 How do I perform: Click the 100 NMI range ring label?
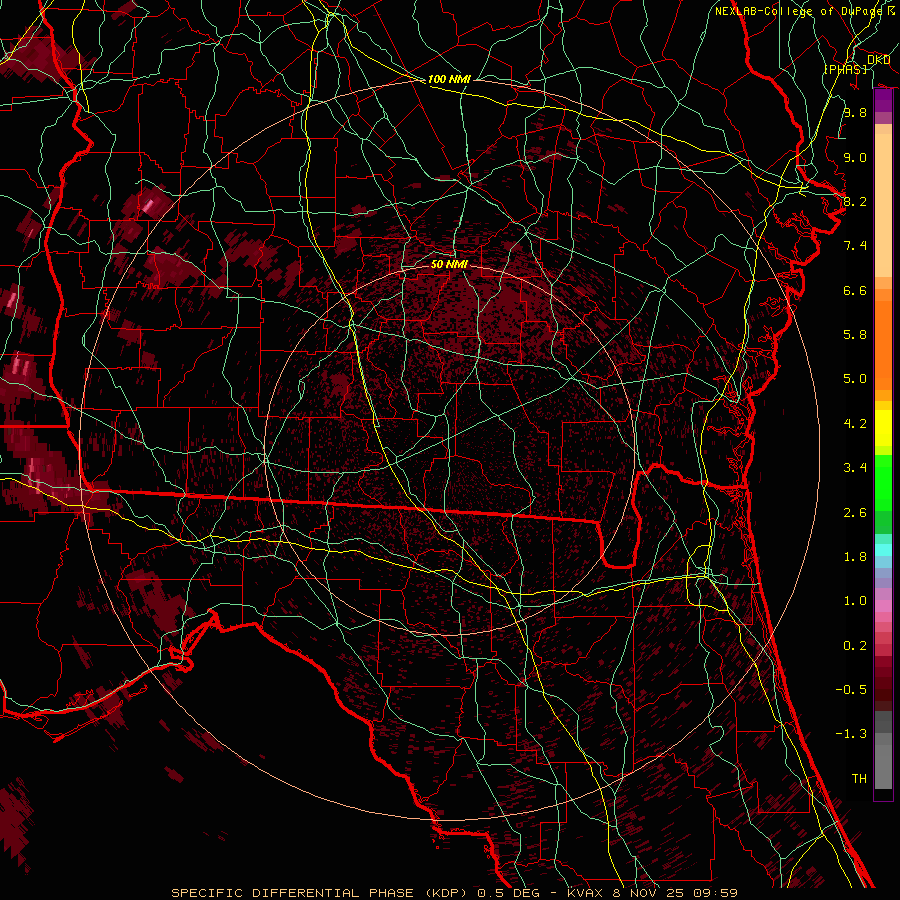click(x=449, y=79)
